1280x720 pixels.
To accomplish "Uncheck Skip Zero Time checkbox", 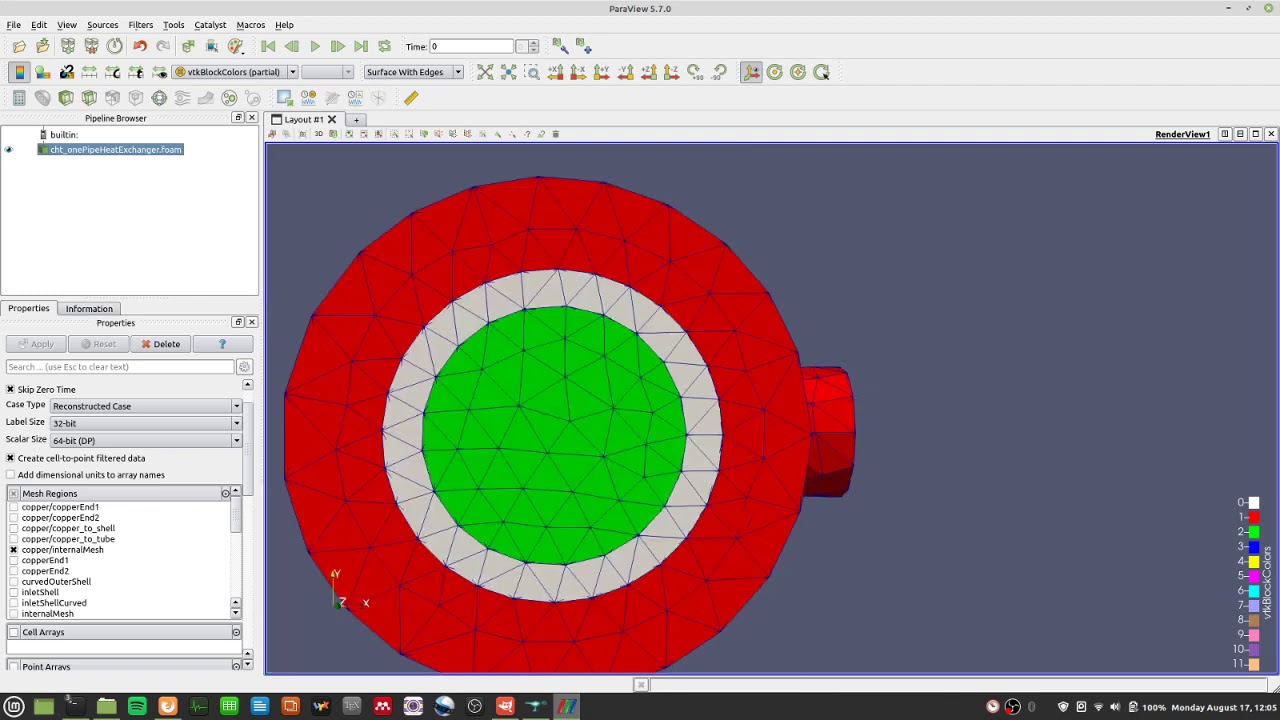I will [x=11, y=389].
